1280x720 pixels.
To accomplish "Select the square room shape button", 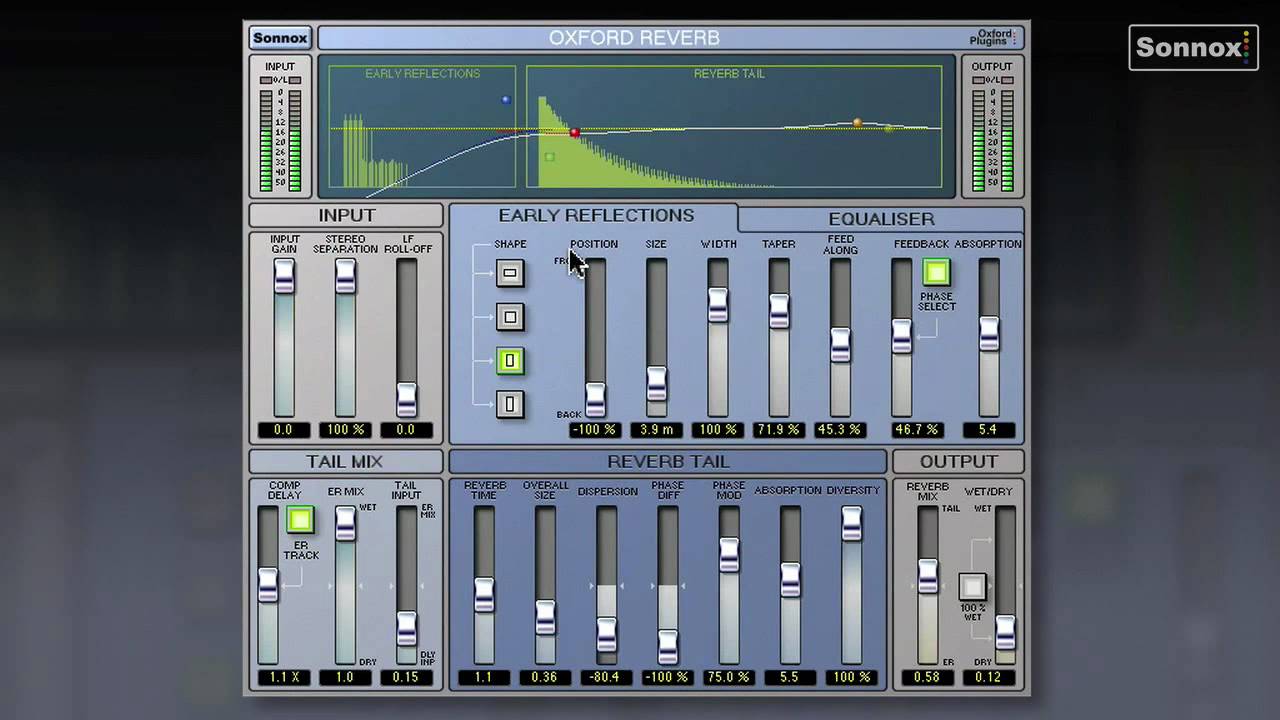I will pyautogui.click(x=510, y=317).
